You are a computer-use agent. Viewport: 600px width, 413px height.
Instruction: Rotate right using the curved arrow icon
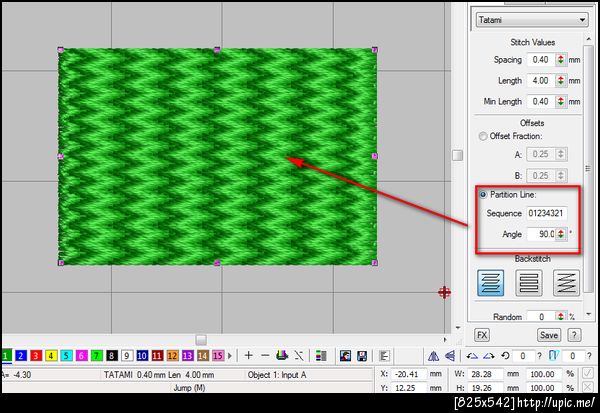click(489, 356)
